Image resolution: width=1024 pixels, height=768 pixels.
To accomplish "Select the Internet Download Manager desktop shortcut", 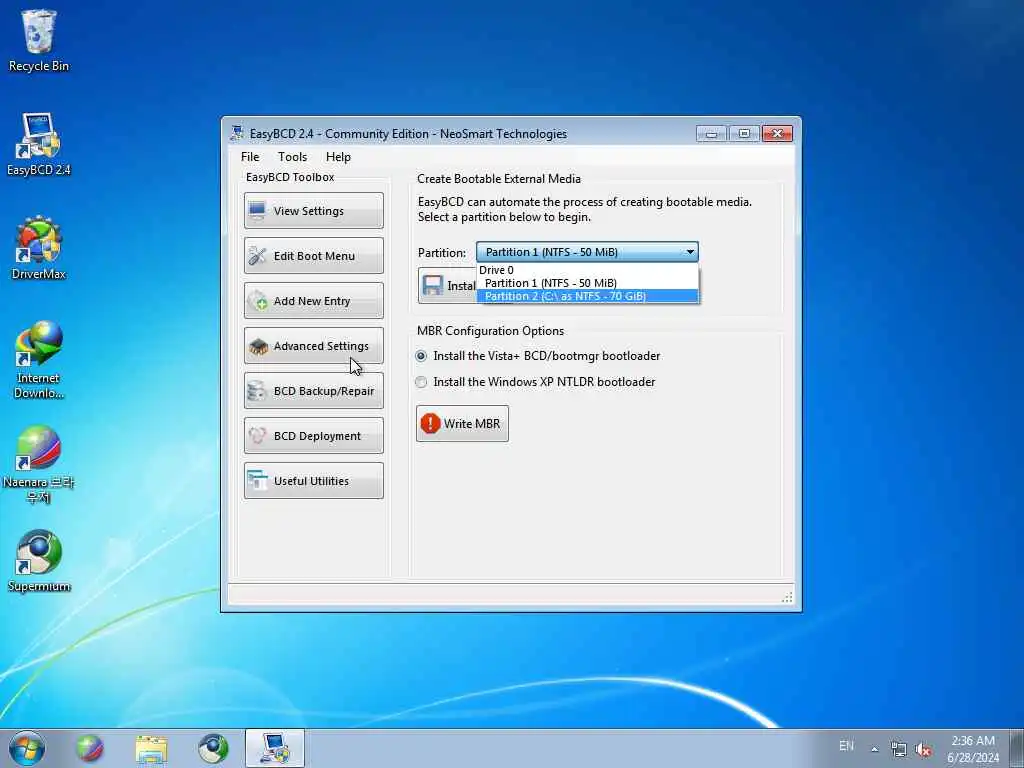I will click(39, 360).
